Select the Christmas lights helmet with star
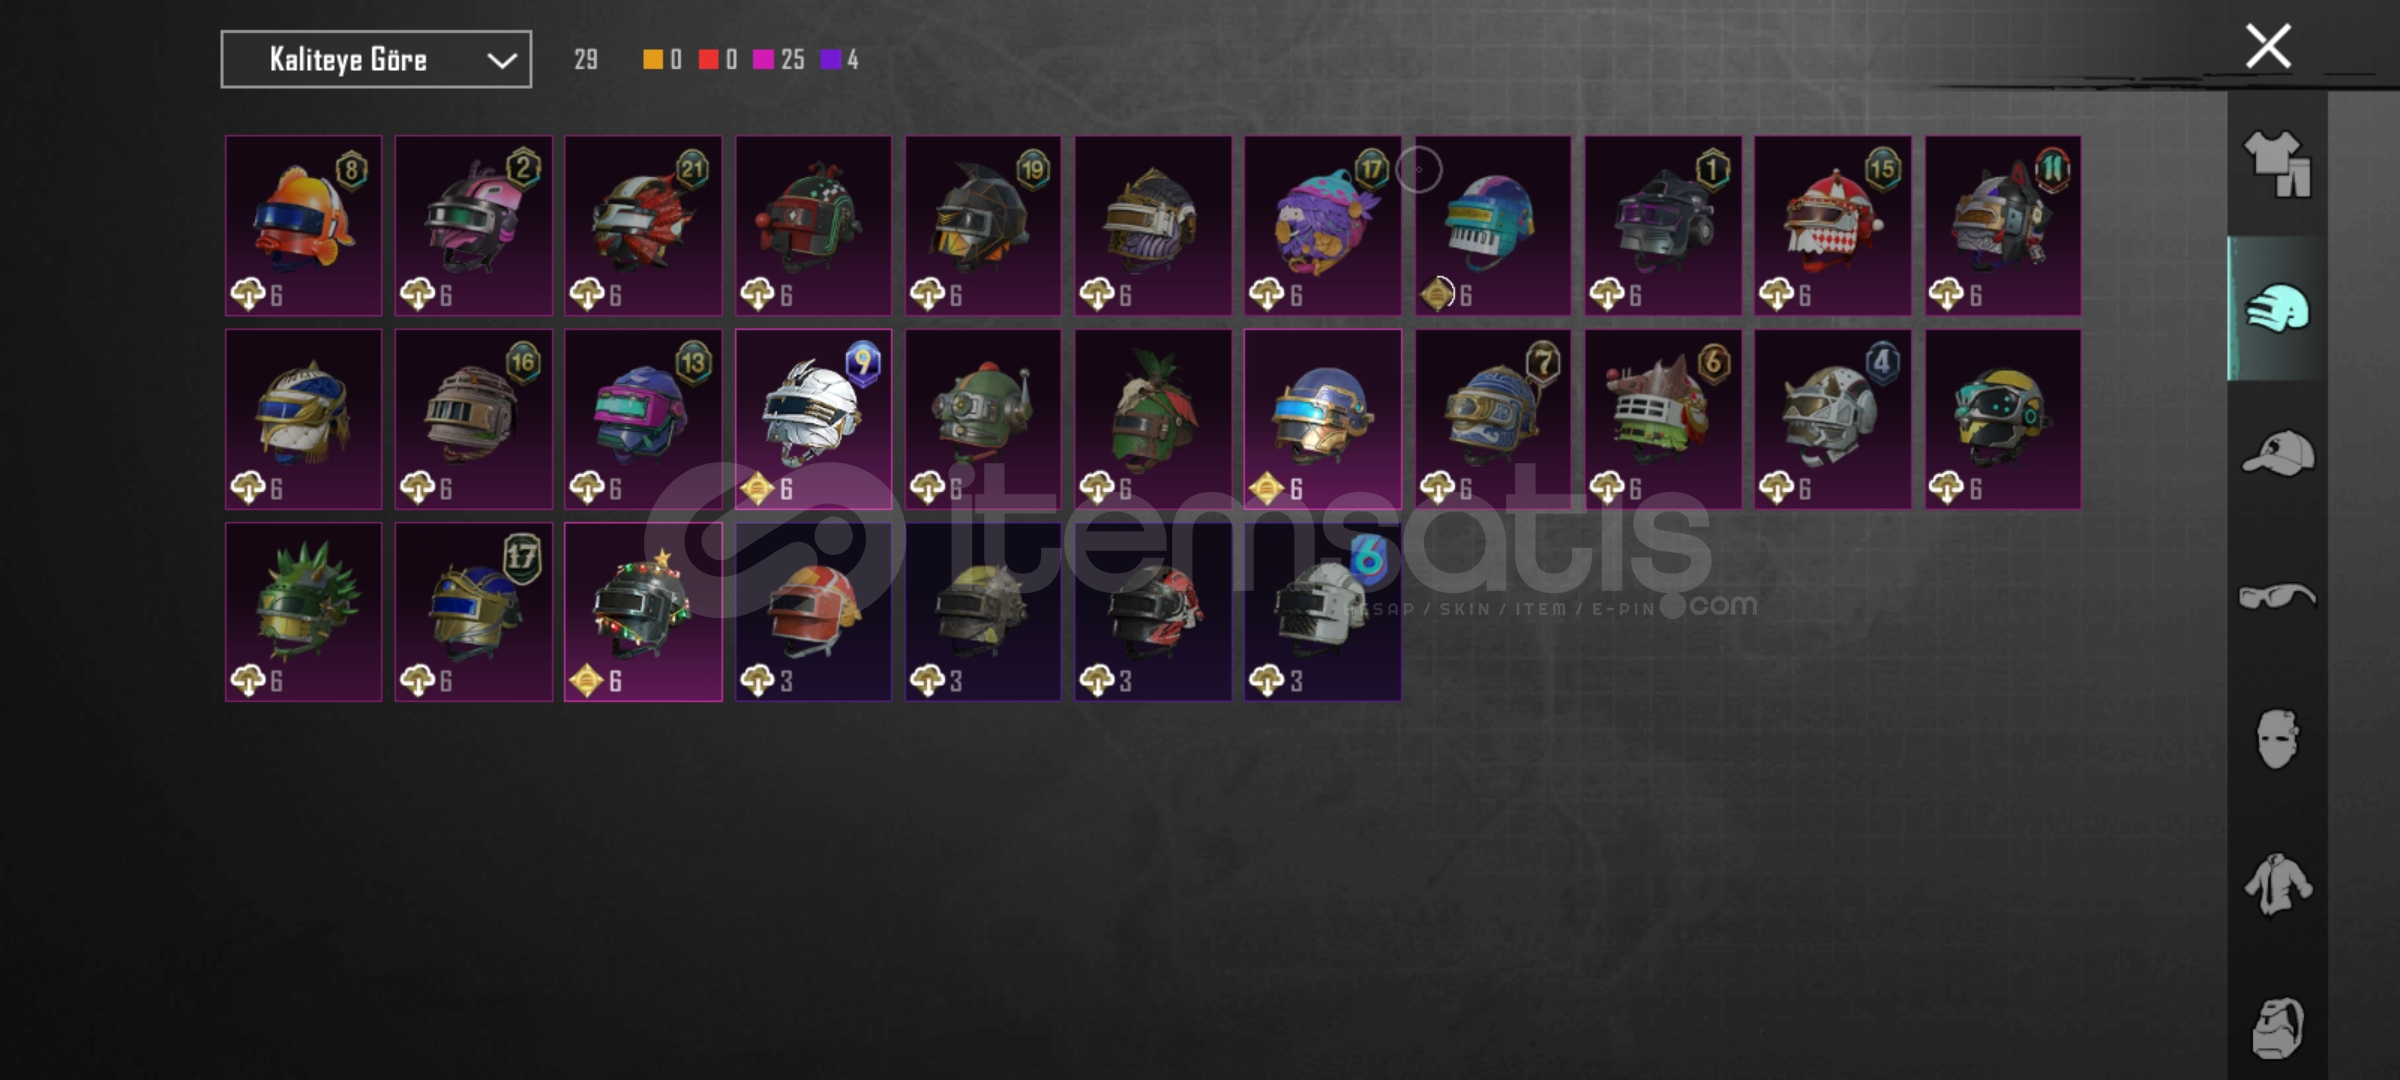2400x1080 pixels. point(643,612)
